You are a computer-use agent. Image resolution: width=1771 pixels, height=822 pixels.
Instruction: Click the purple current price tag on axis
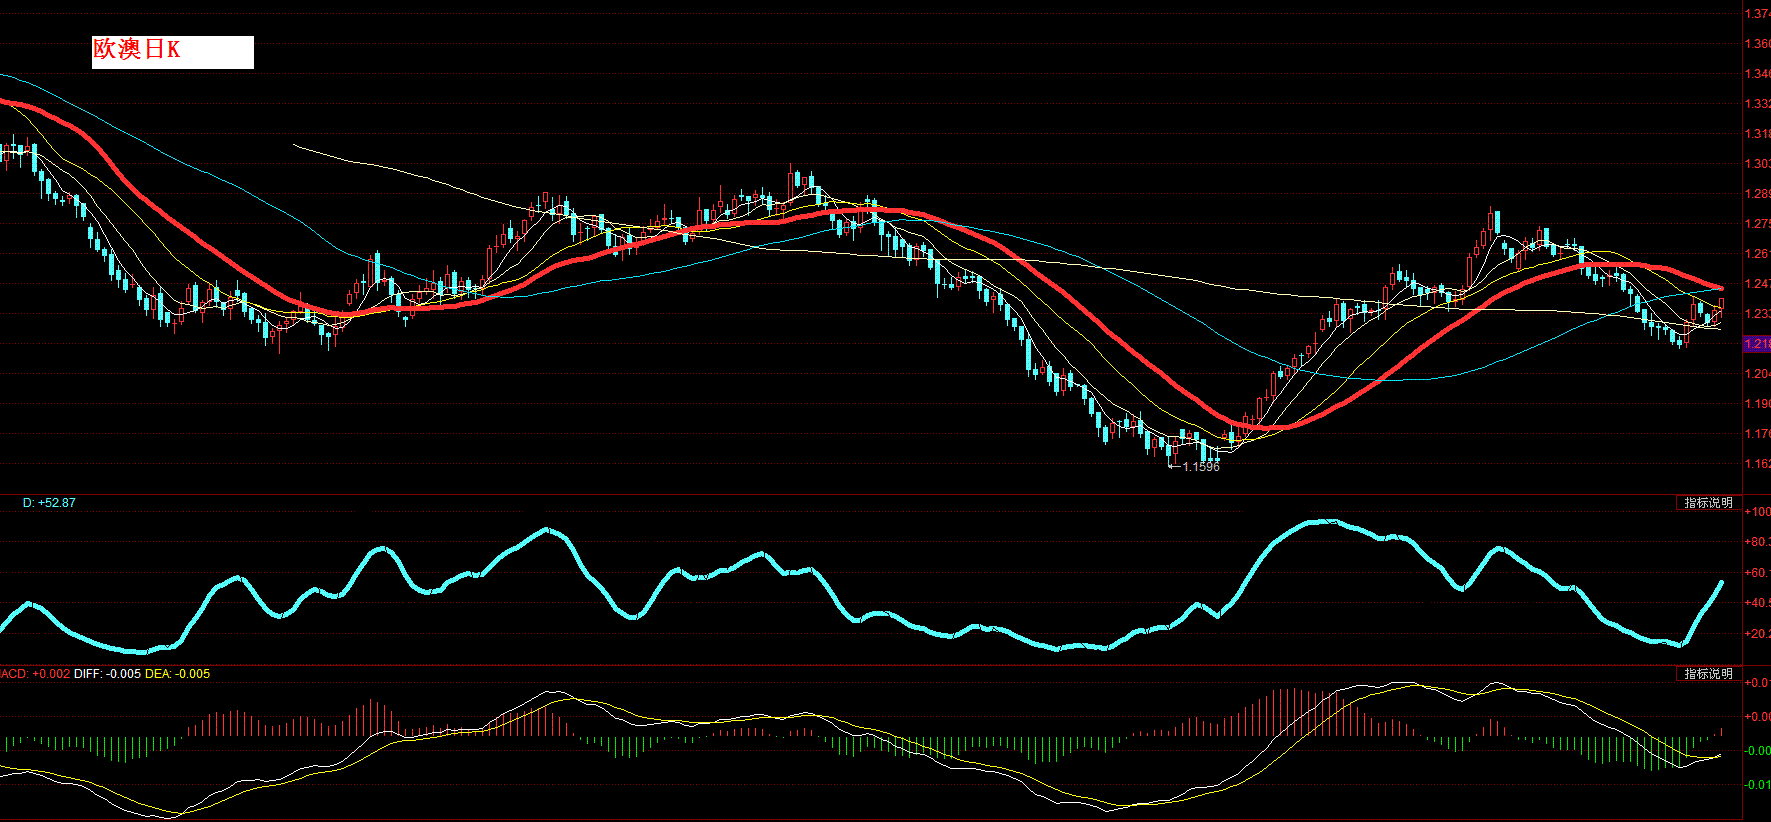1757,344
